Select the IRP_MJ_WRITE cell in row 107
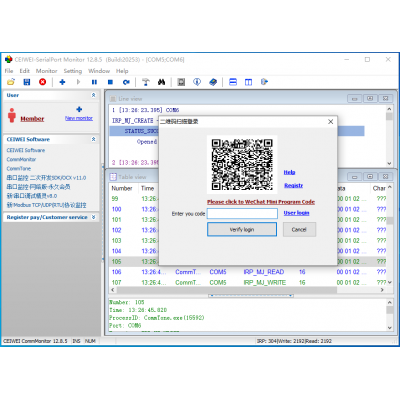Viewport: 400px width, 400px height. pos(265,283)
